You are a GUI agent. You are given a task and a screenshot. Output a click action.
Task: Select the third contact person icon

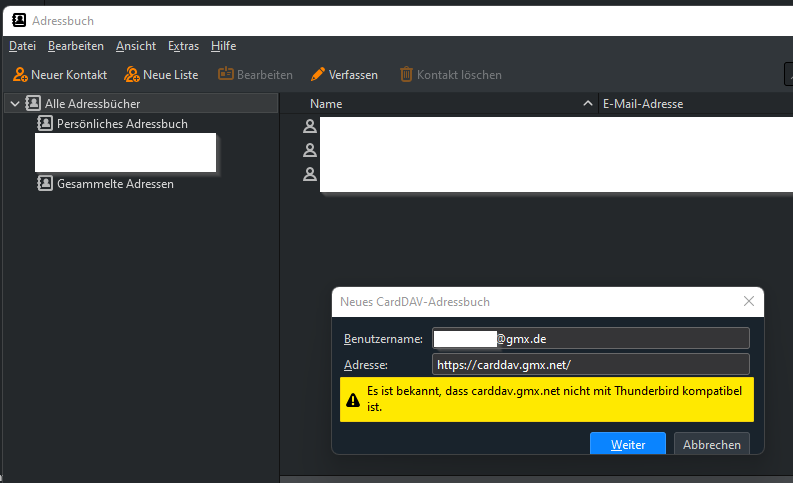pos(310,174)
